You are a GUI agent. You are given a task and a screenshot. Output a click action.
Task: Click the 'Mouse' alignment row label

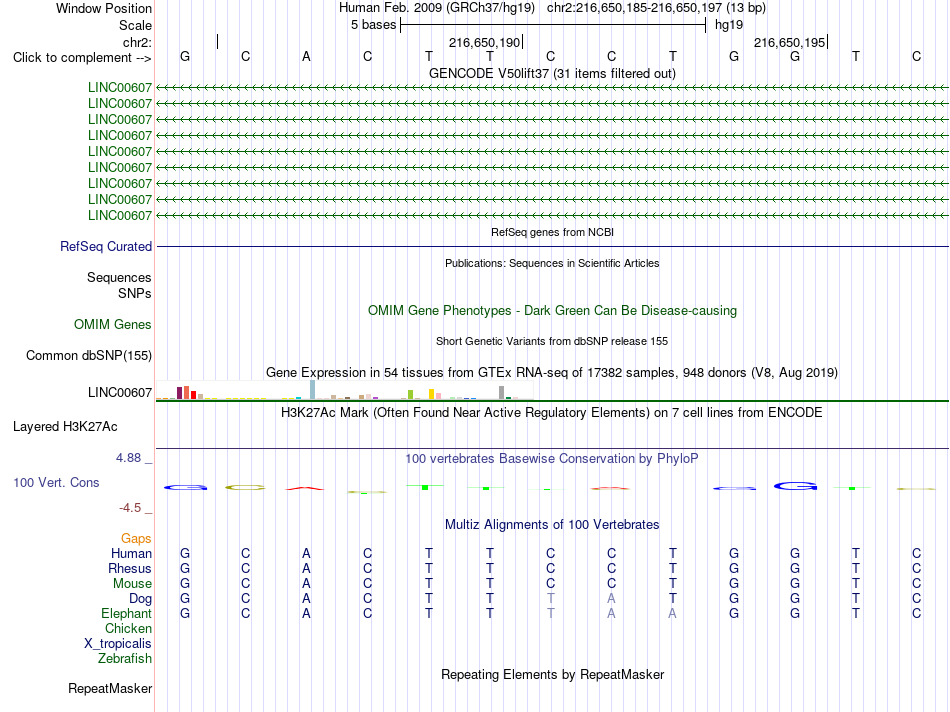point(133,584)
